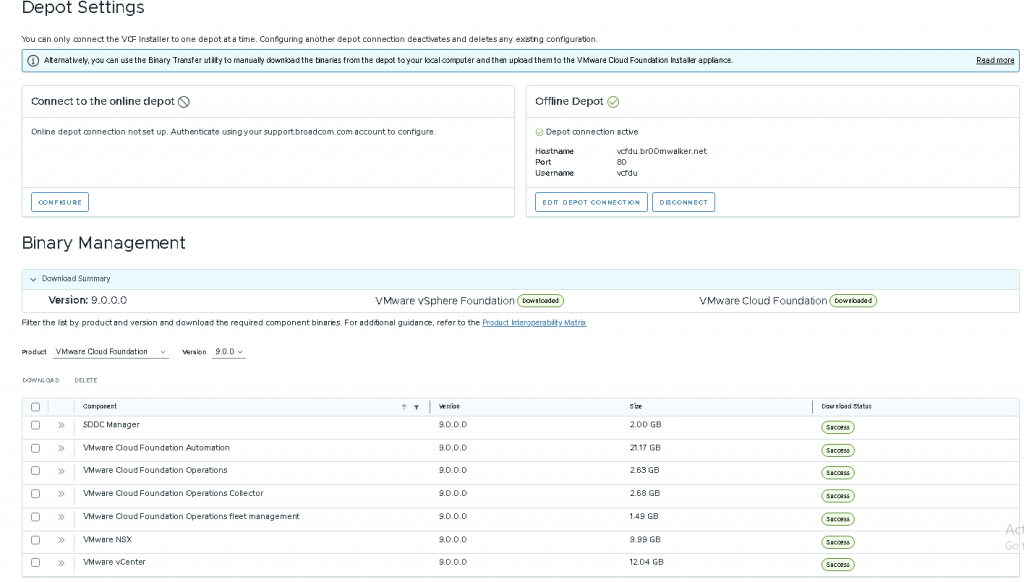Expand details for the SDDC Manager row
1024x582 pixels.
(61, 425)
